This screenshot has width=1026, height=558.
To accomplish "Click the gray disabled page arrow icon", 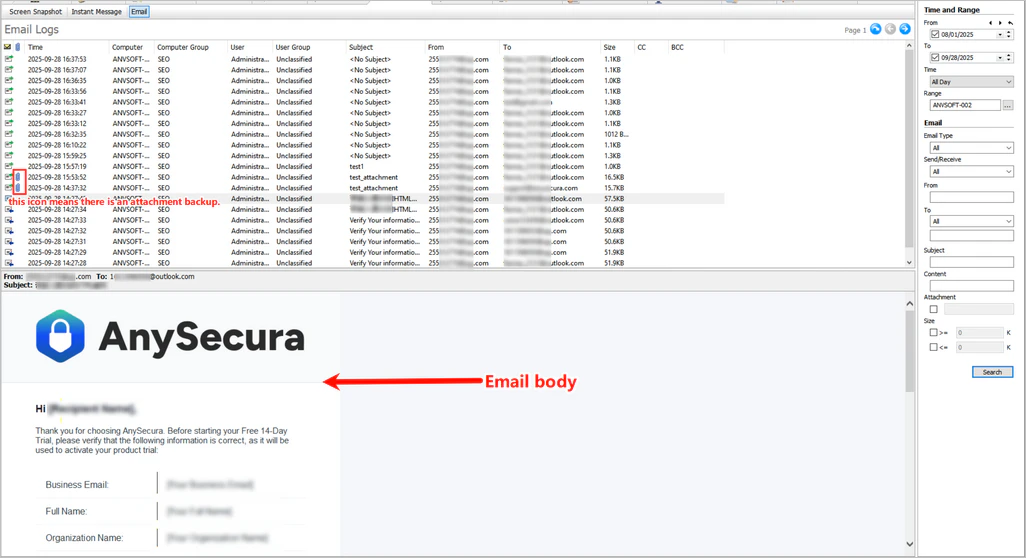I will tap(890, 29).
